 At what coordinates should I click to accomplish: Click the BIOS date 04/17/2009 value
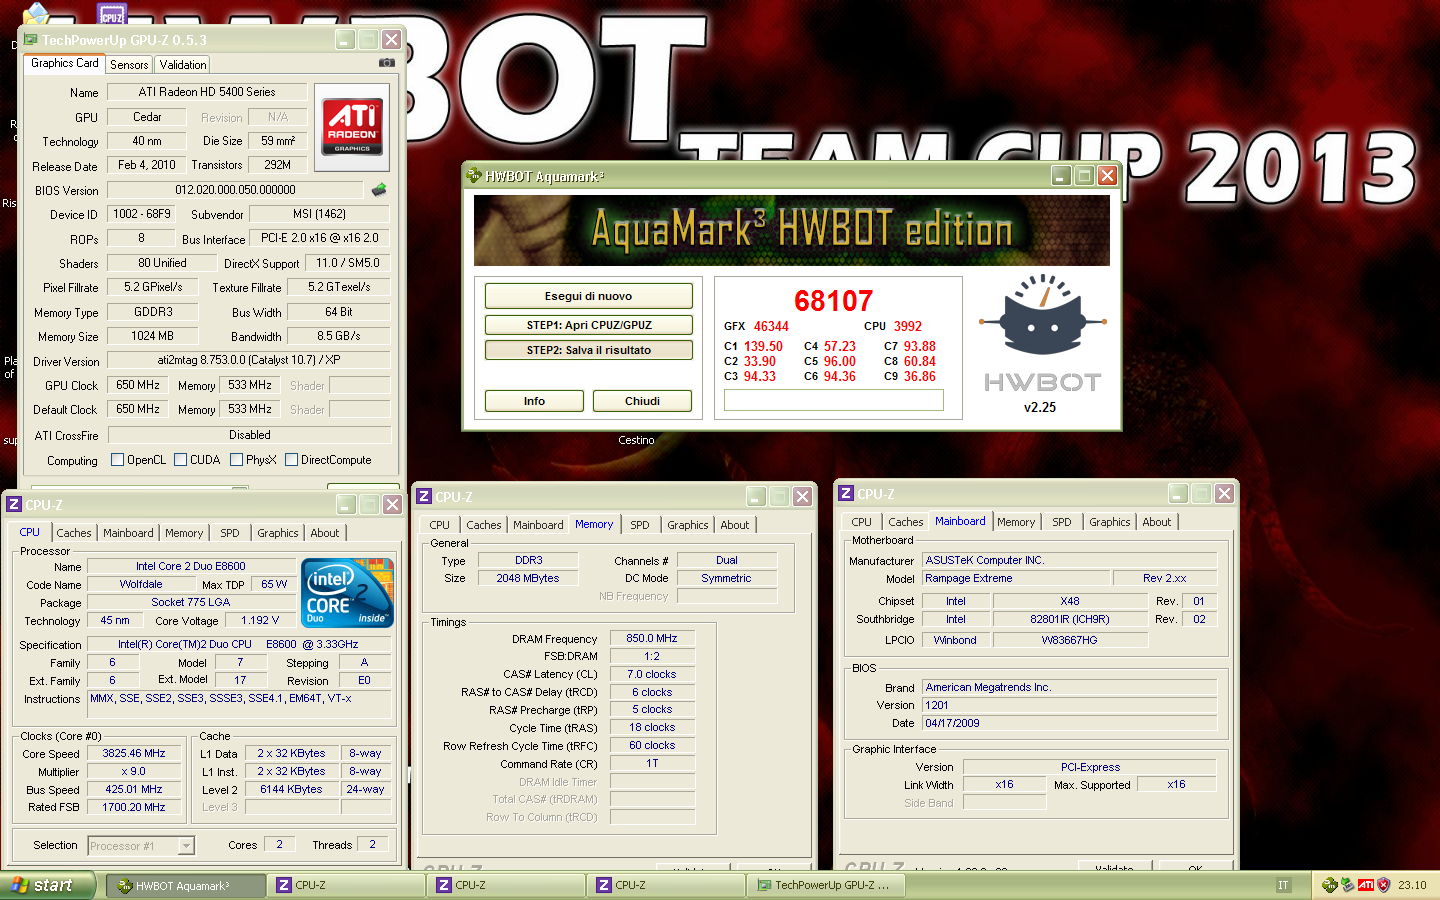coord(1069,723)
